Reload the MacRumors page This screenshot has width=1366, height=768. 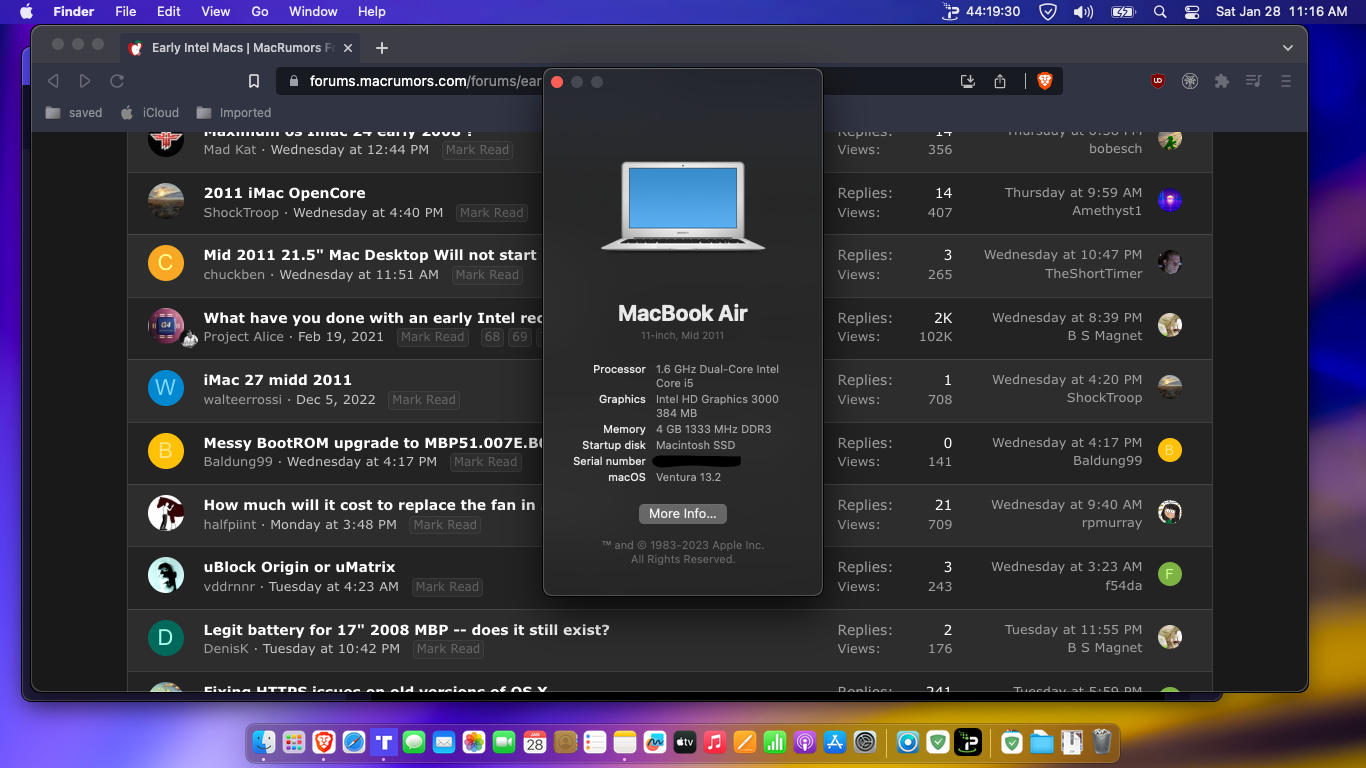point(117,81)
